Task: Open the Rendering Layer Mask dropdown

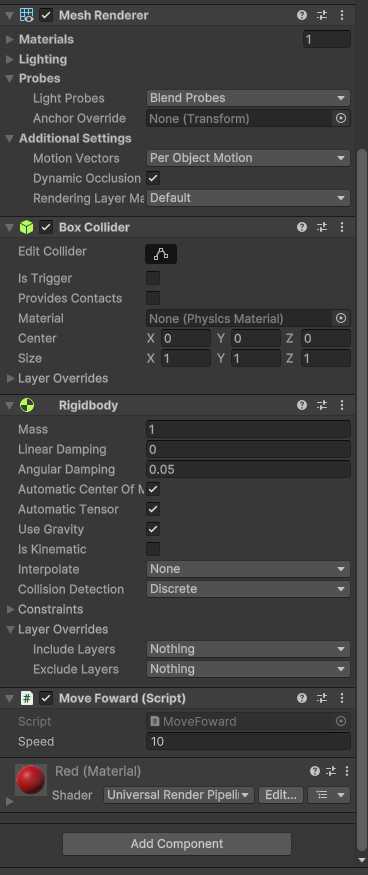Action: [x=248, y=198]
